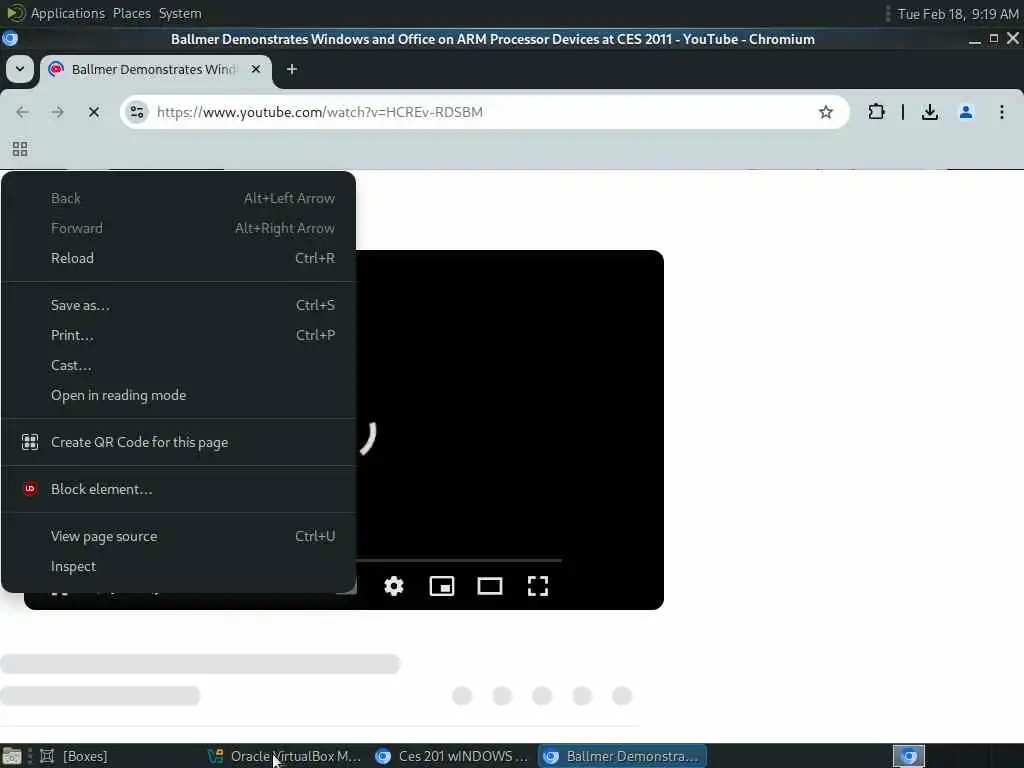Select Cast… in context menu
Viewport: 1024px width, 768px height.
pyautogui.click(x=178, y=365)
